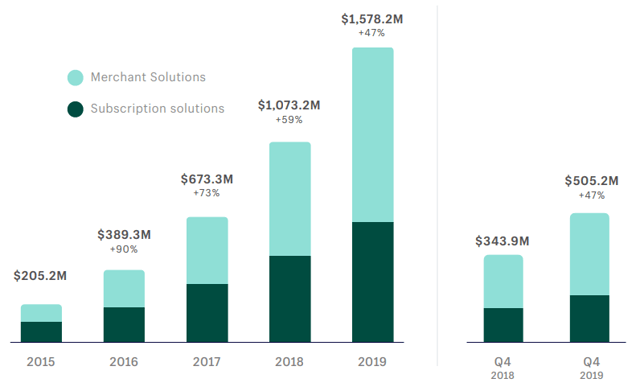Image resolution: width=640 pixels, height=391 pixels.
Task: Click the $505.2M label for Q4 2019
Action: [x=591, y=181]
